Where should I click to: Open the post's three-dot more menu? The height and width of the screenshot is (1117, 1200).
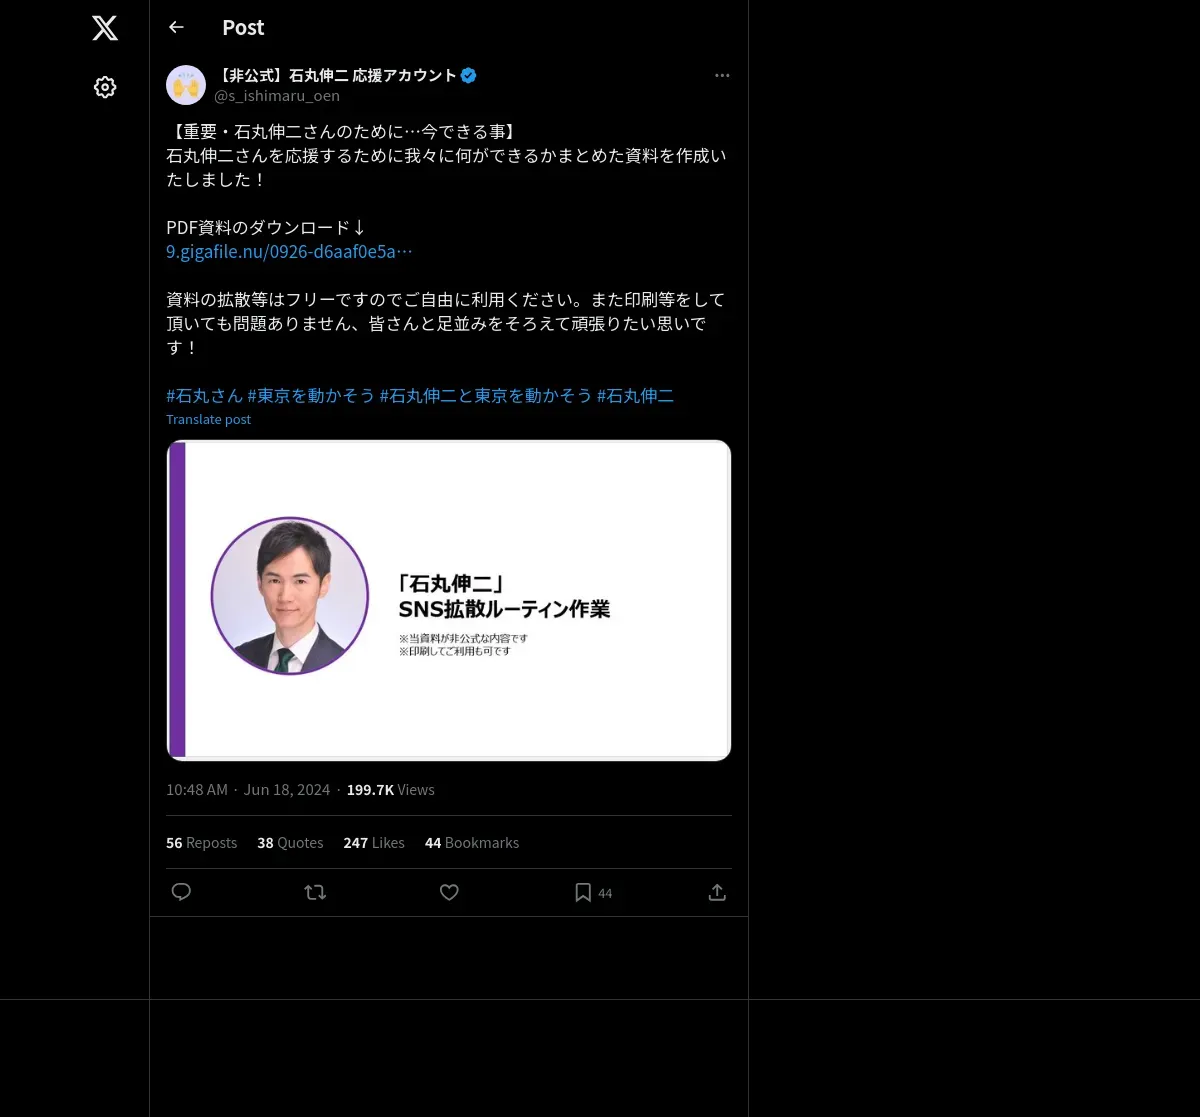(722, 75)
